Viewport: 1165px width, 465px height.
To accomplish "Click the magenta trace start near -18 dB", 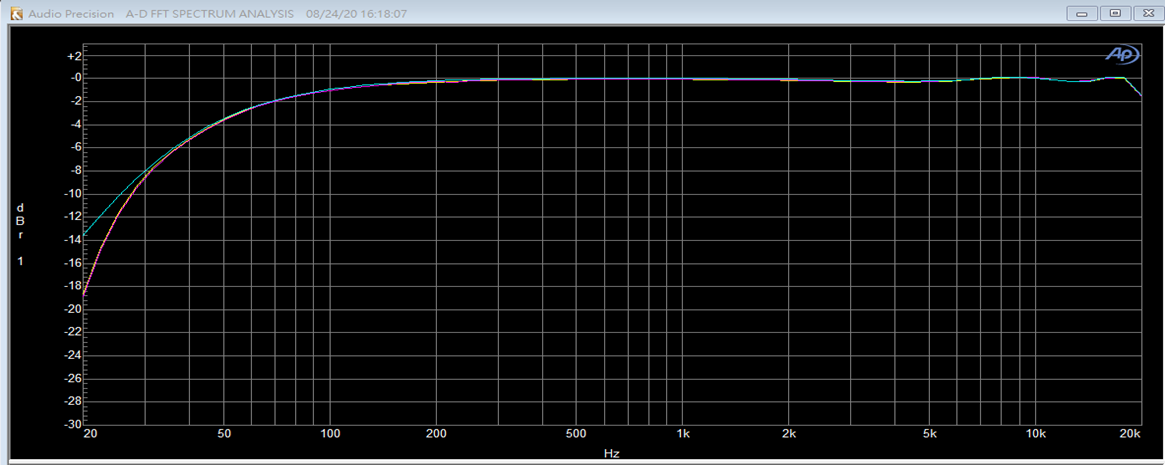I will pyautogui.click(x=86, y=292).
